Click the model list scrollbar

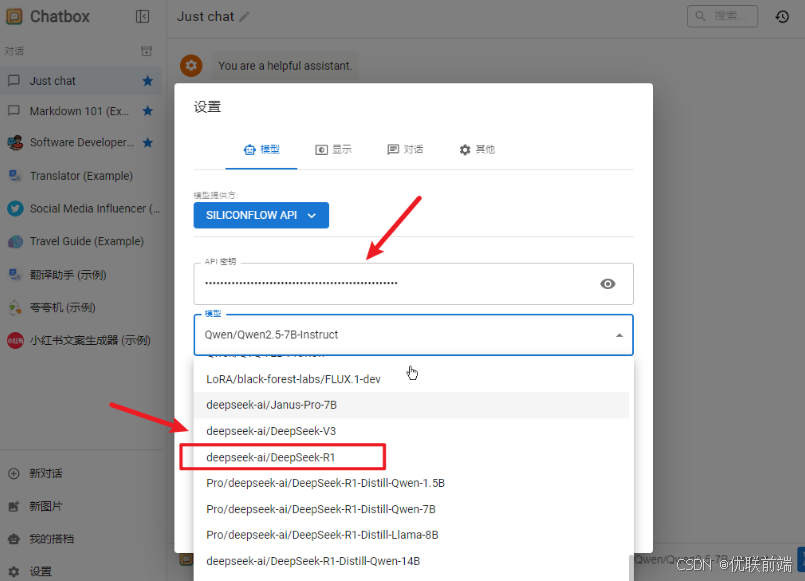[x=631, y=568]
